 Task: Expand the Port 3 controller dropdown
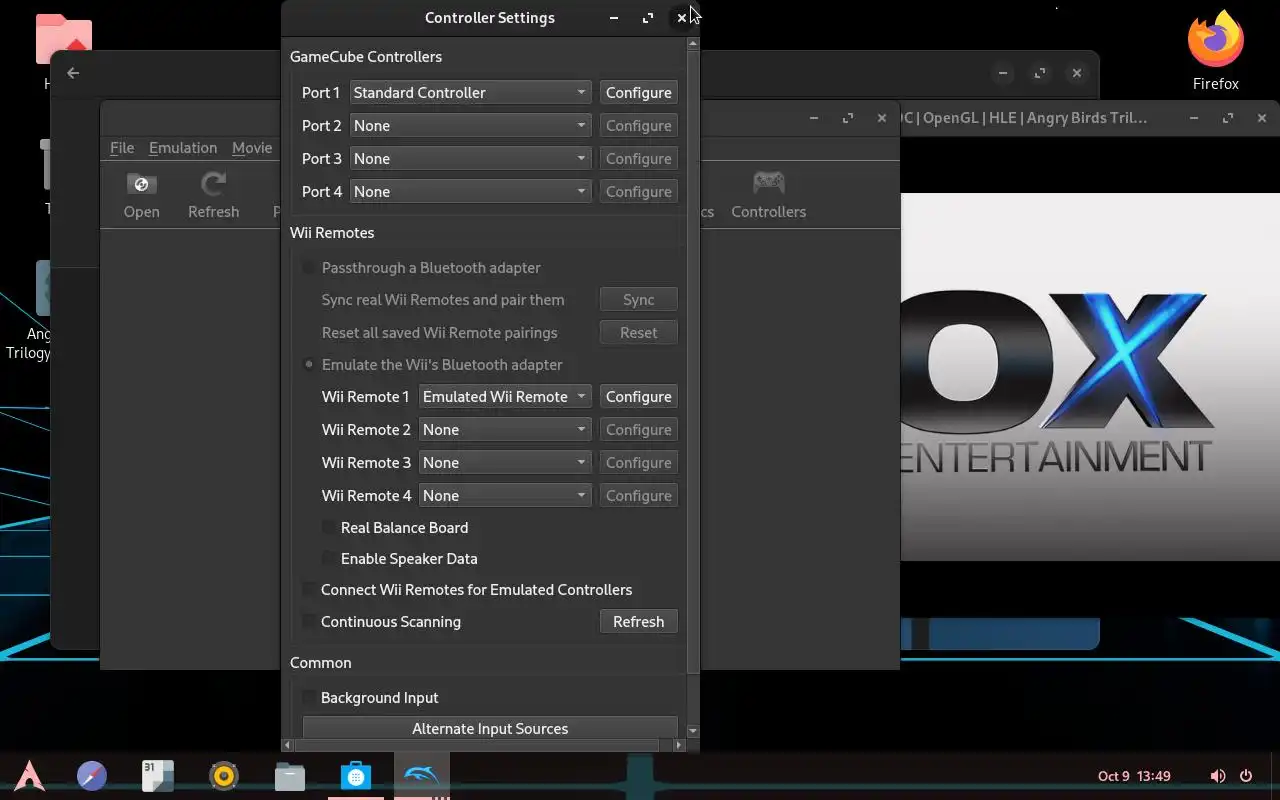(470, 159)
